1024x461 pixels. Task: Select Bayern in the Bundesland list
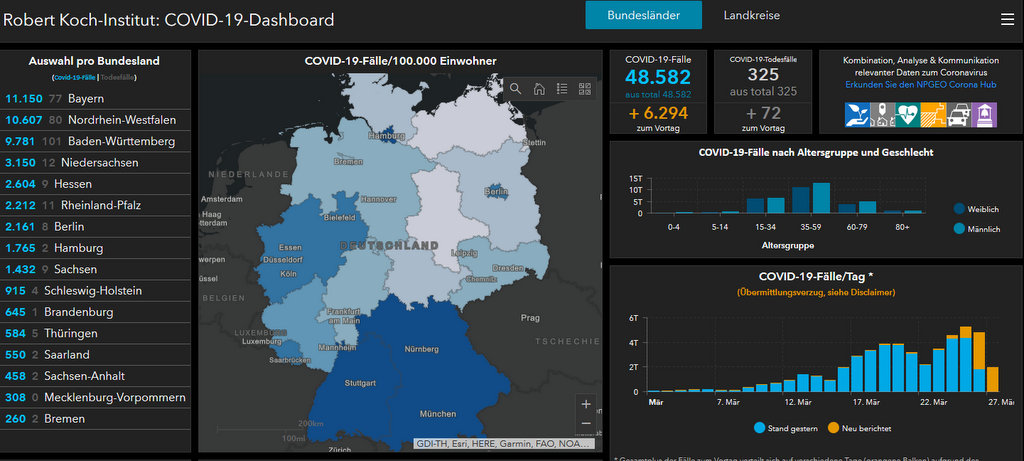coord(86,99)
